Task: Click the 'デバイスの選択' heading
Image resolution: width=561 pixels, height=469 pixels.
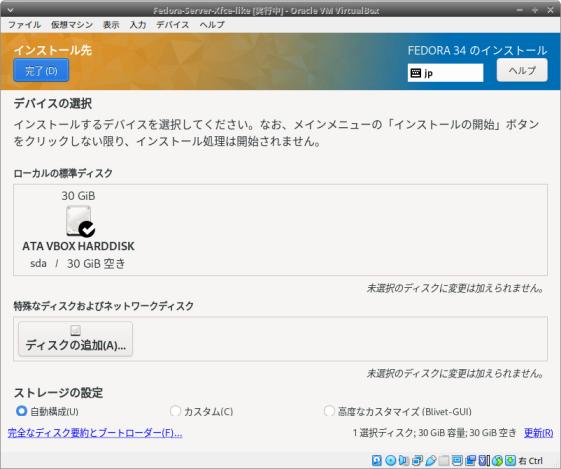Action: [53, 103]
